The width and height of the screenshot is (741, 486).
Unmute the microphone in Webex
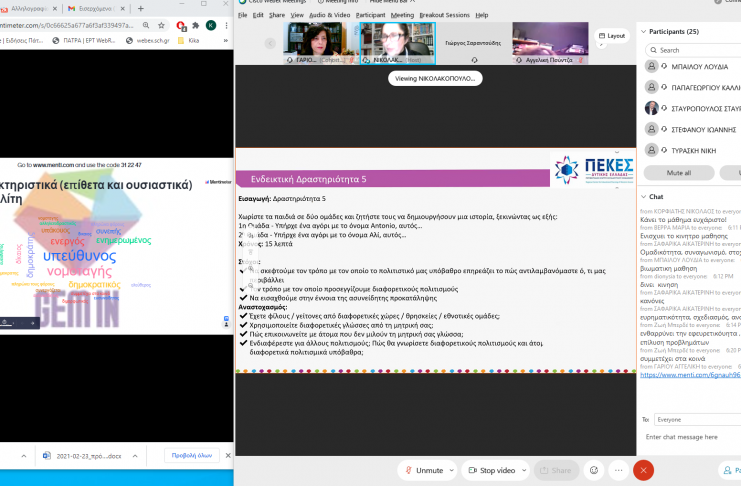pos(422,470)
